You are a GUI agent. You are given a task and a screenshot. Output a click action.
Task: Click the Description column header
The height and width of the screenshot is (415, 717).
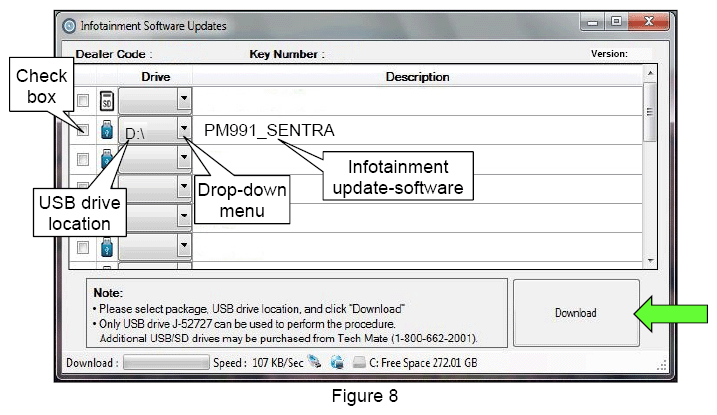pos(417,77)
